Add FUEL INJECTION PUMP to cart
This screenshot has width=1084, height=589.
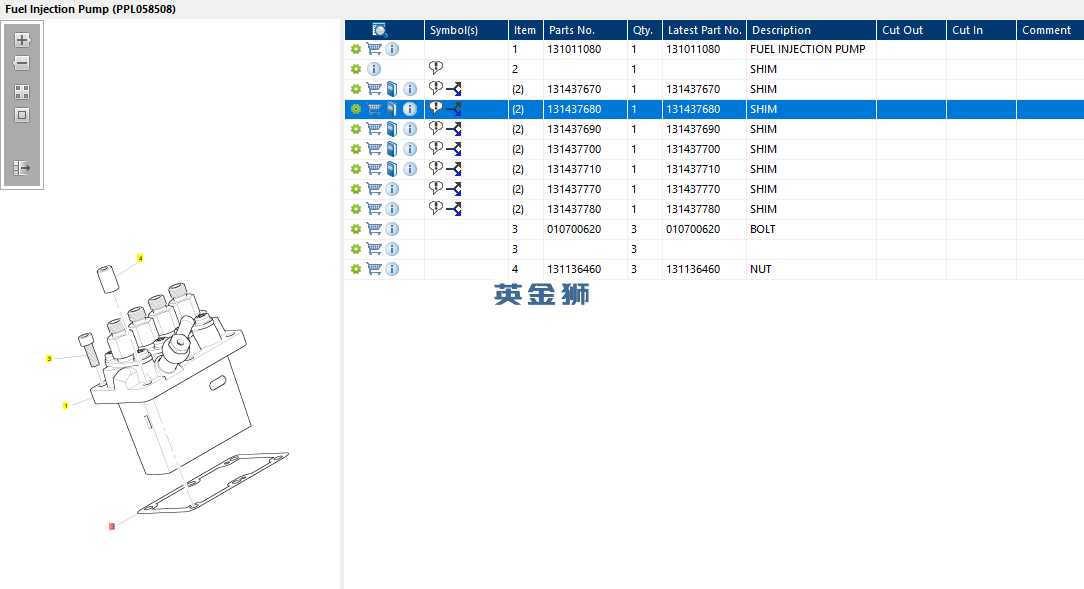(x=374, y=49)
